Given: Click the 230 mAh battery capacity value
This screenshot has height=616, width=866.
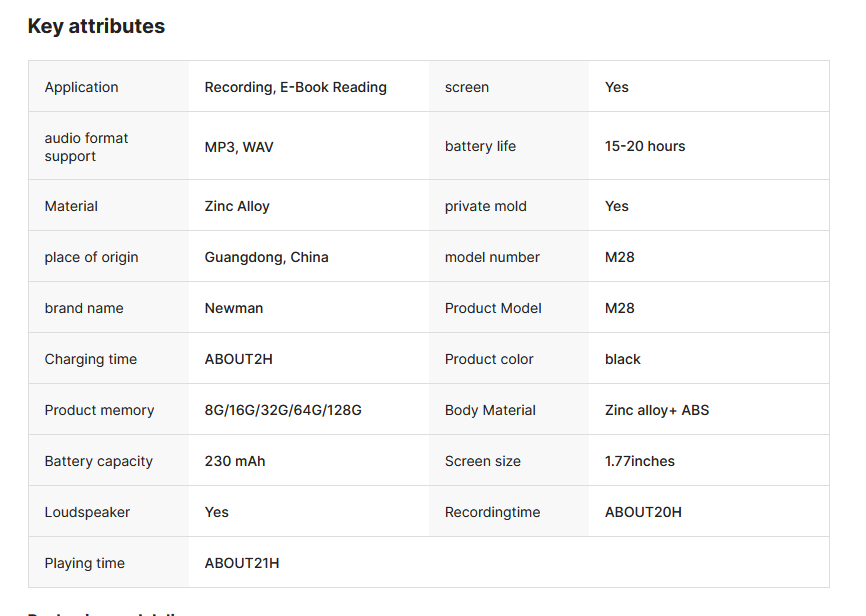Looking at the screenshot, I should 235,461.
